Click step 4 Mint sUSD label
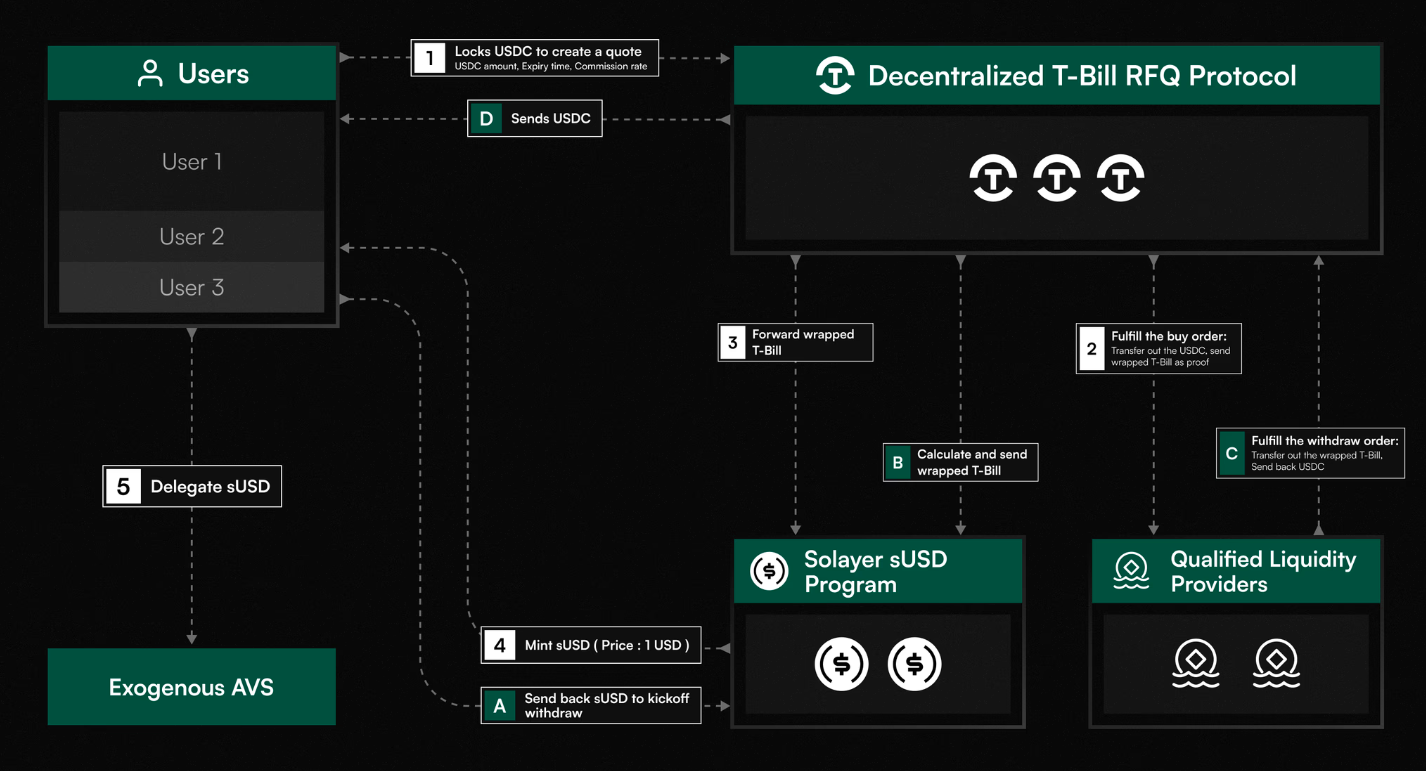Image resolution: width=1426 pixels, height=771 pixels. coord(590,645)
